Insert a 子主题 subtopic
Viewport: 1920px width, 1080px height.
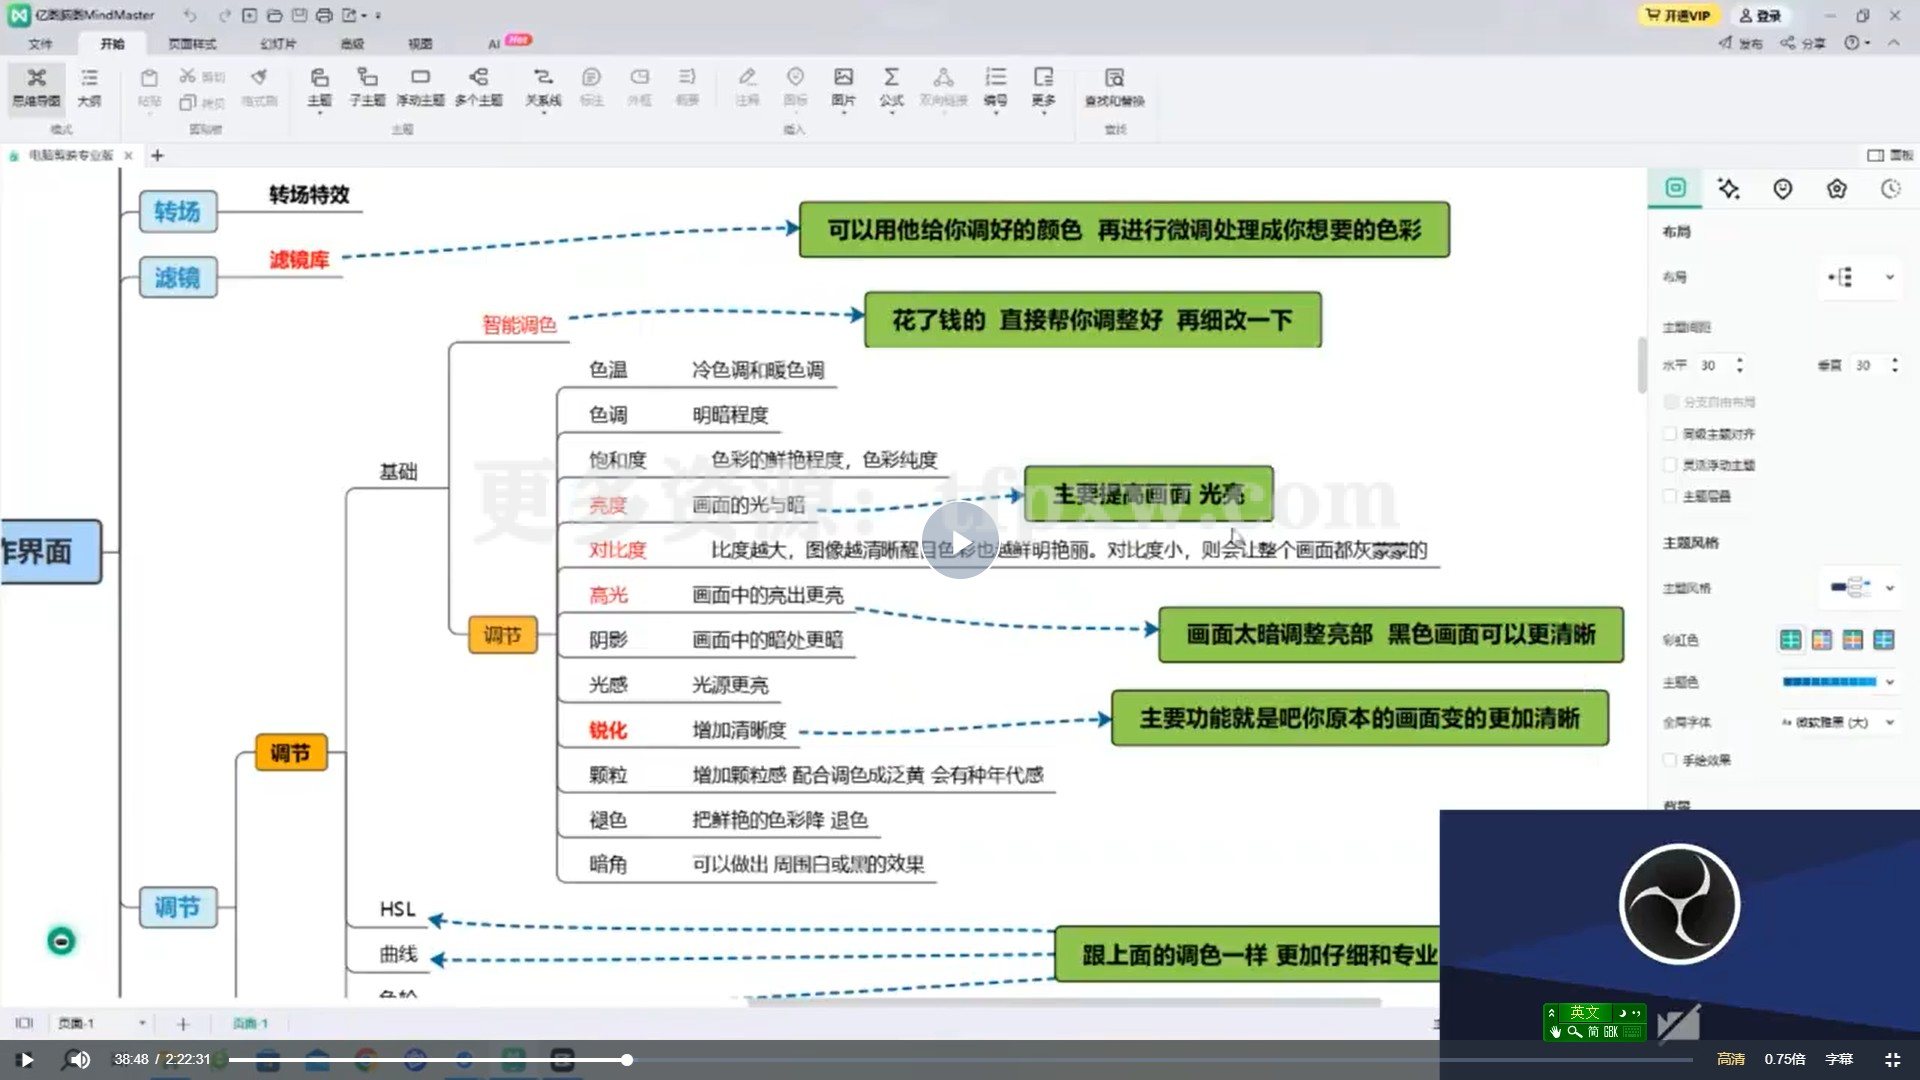click(368, 90)
